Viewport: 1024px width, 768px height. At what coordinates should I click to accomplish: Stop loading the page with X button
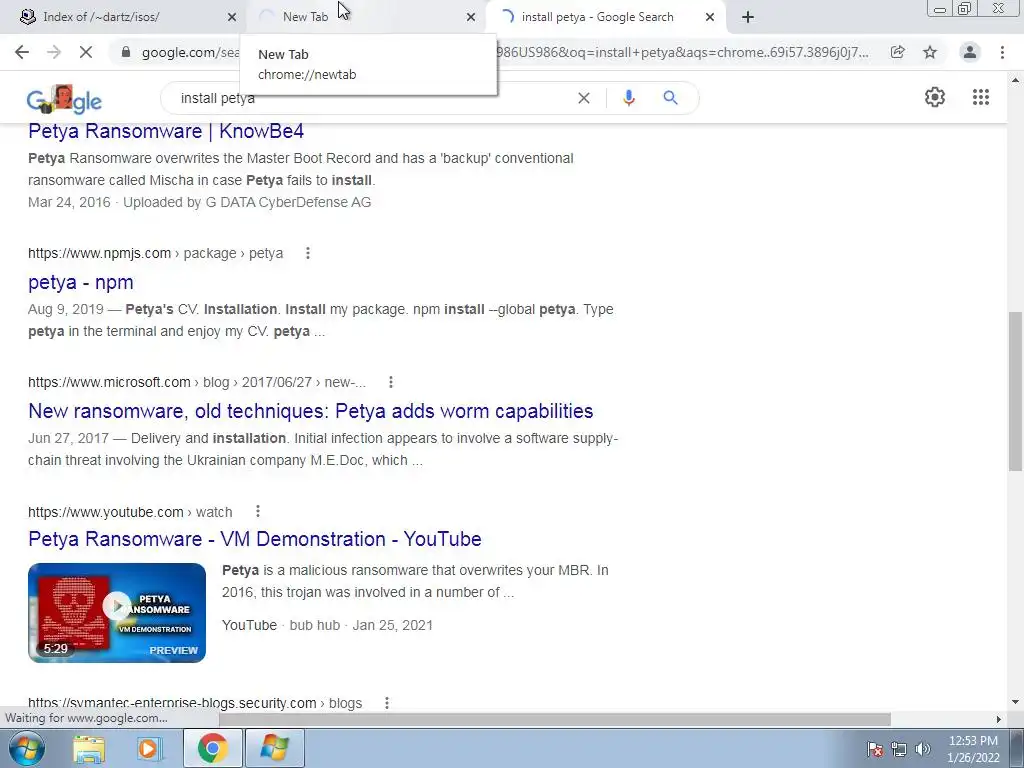point(86,52)
